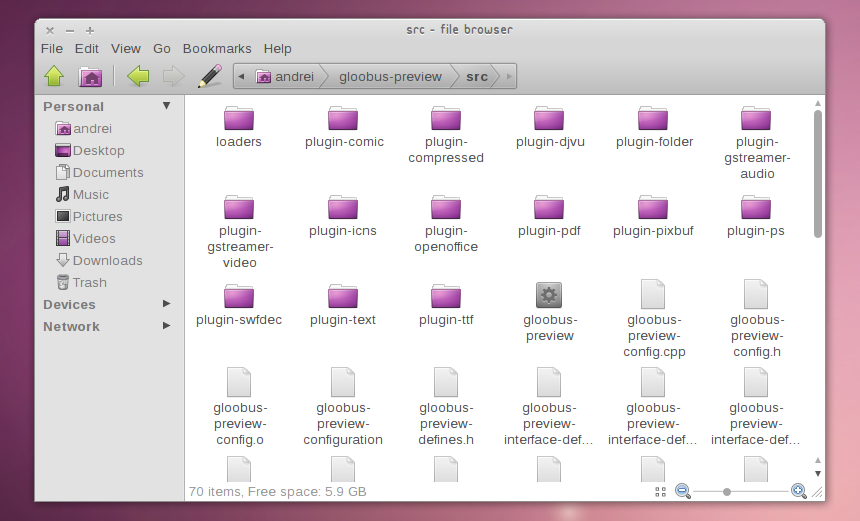Select the plugin-pixbuf folder
Screen dimensions: 860x521
653,217
